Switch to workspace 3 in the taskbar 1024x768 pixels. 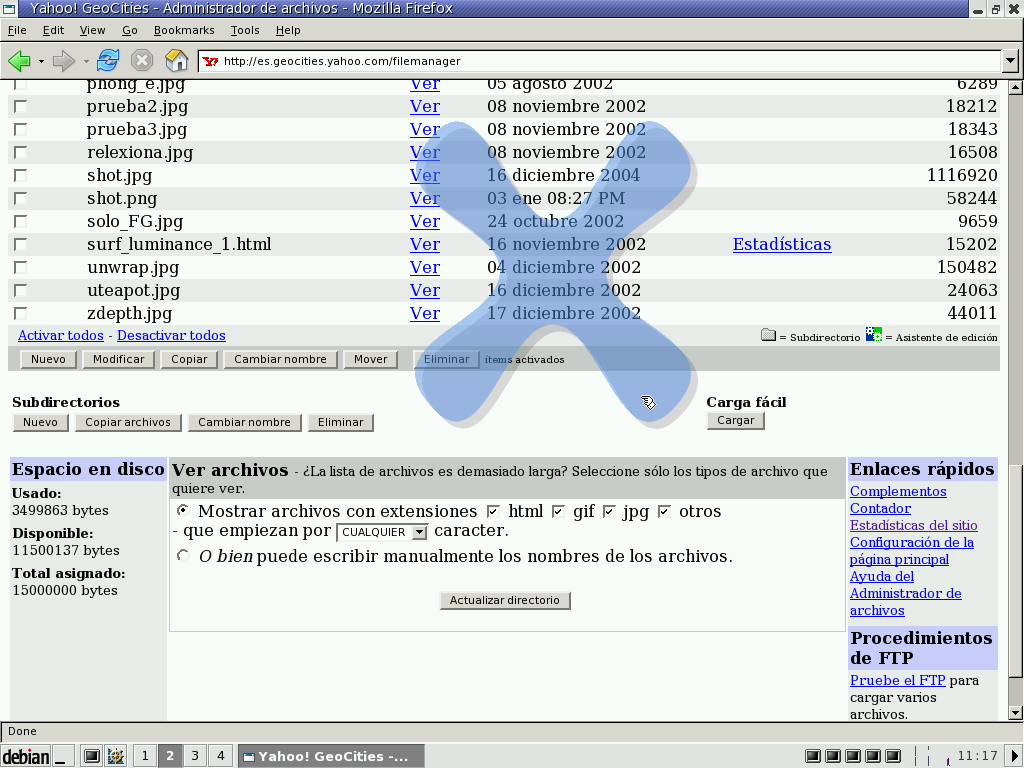click(195, 756)
